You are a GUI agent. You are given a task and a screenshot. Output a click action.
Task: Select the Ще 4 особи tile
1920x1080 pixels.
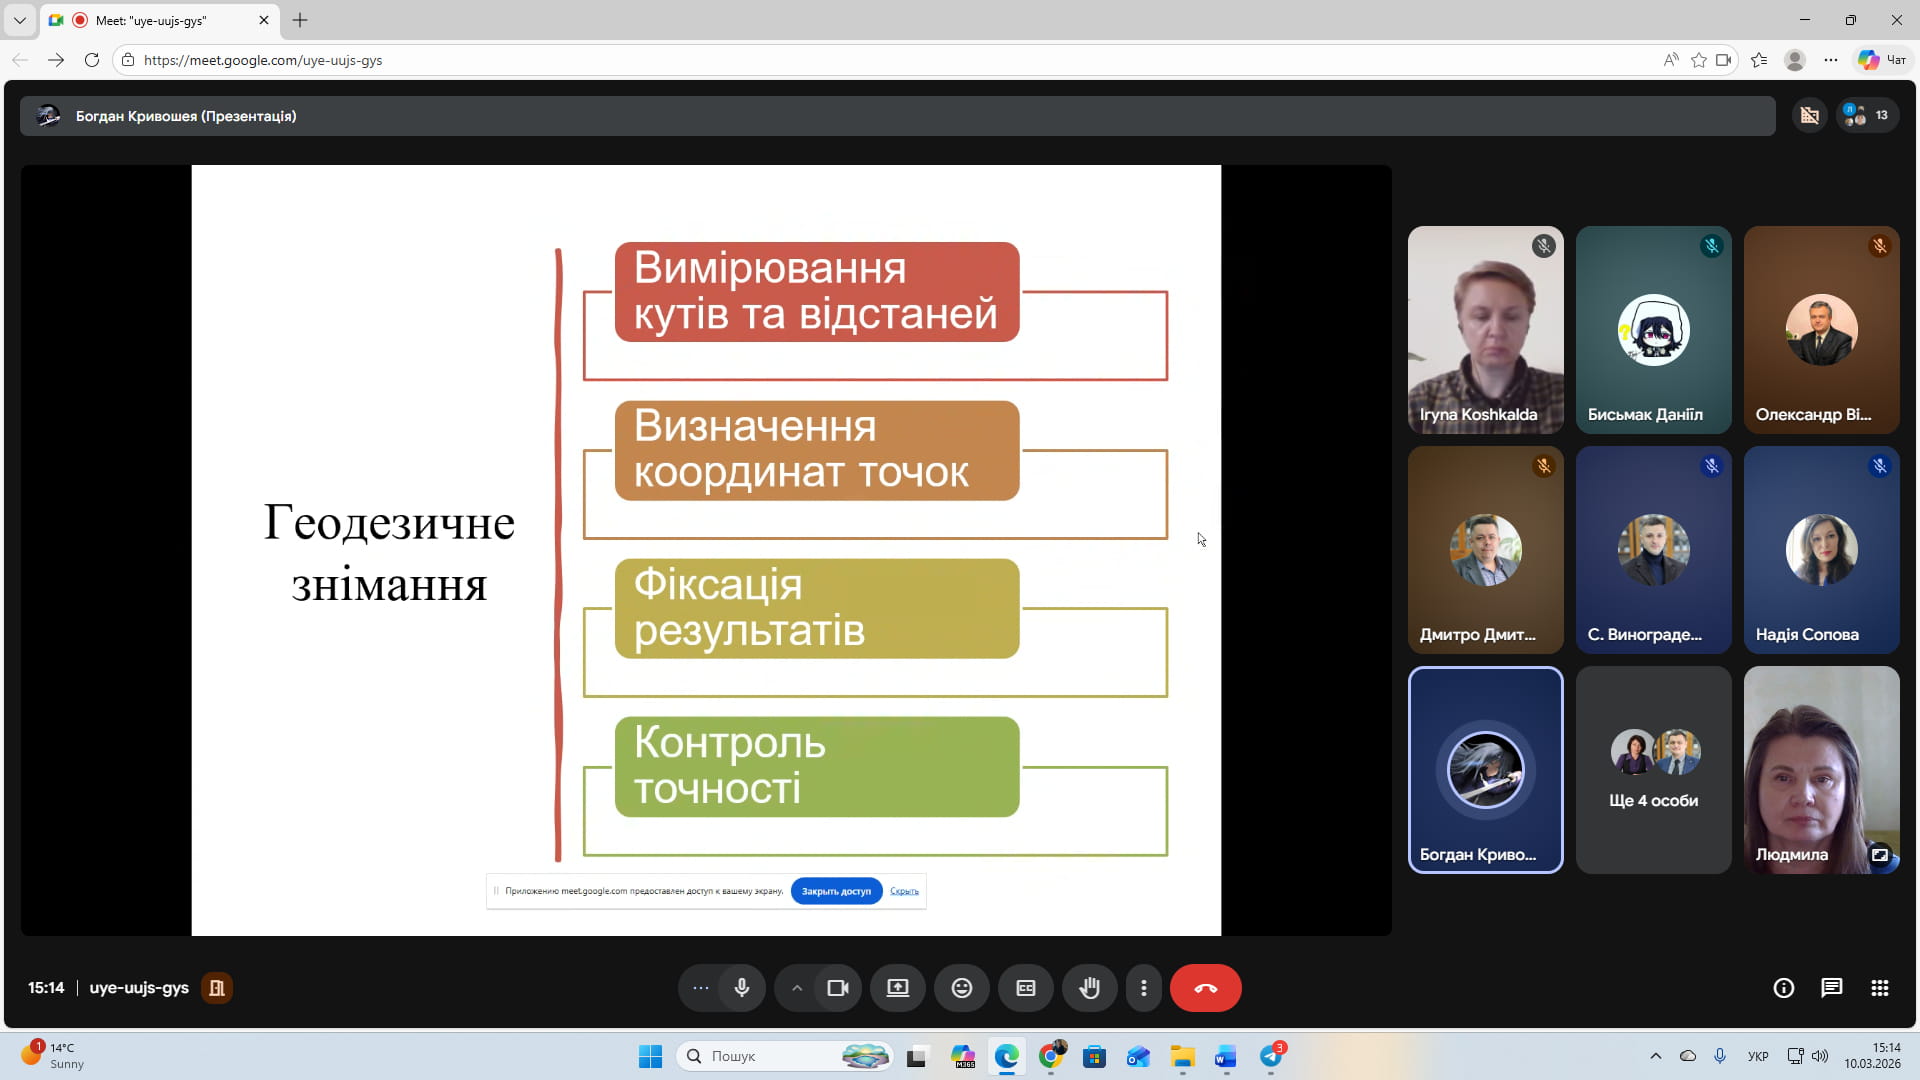(1653, 770)
